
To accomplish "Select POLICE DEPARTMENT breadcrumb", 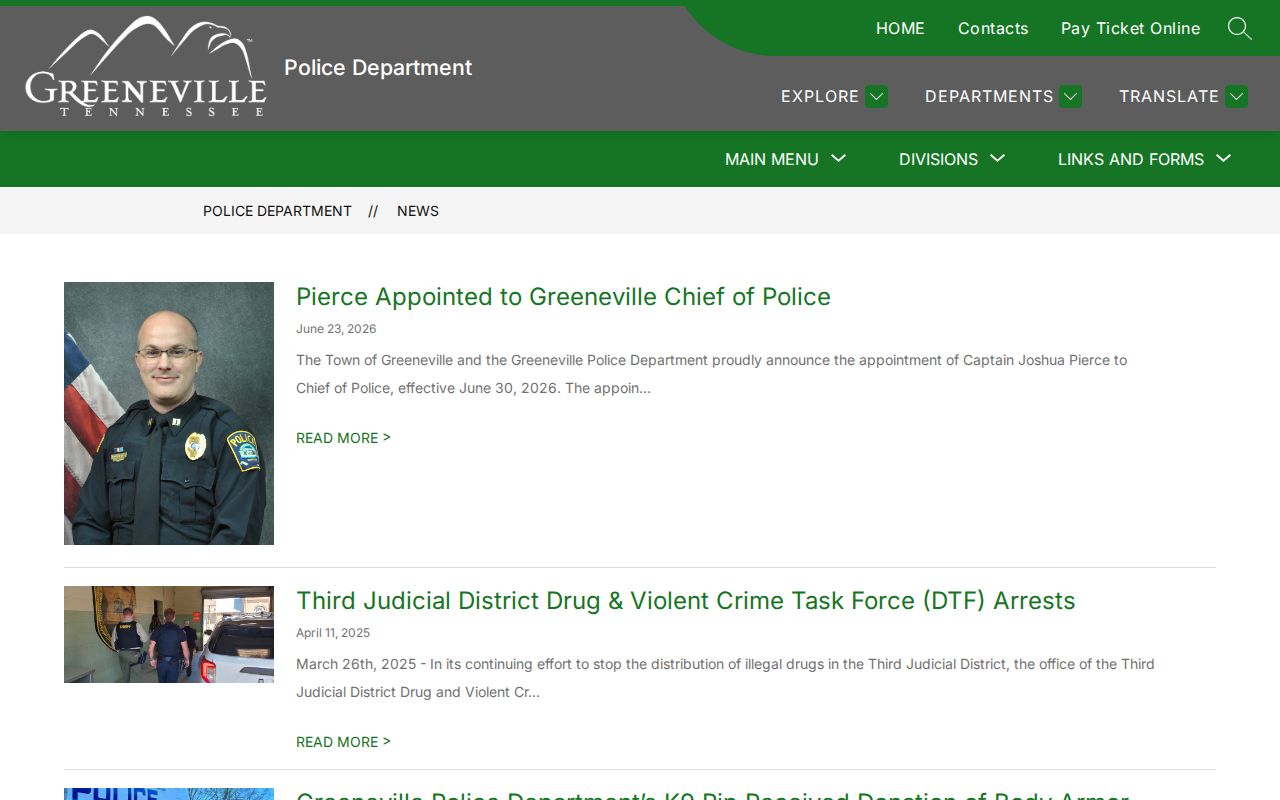I will pos(277,211).
